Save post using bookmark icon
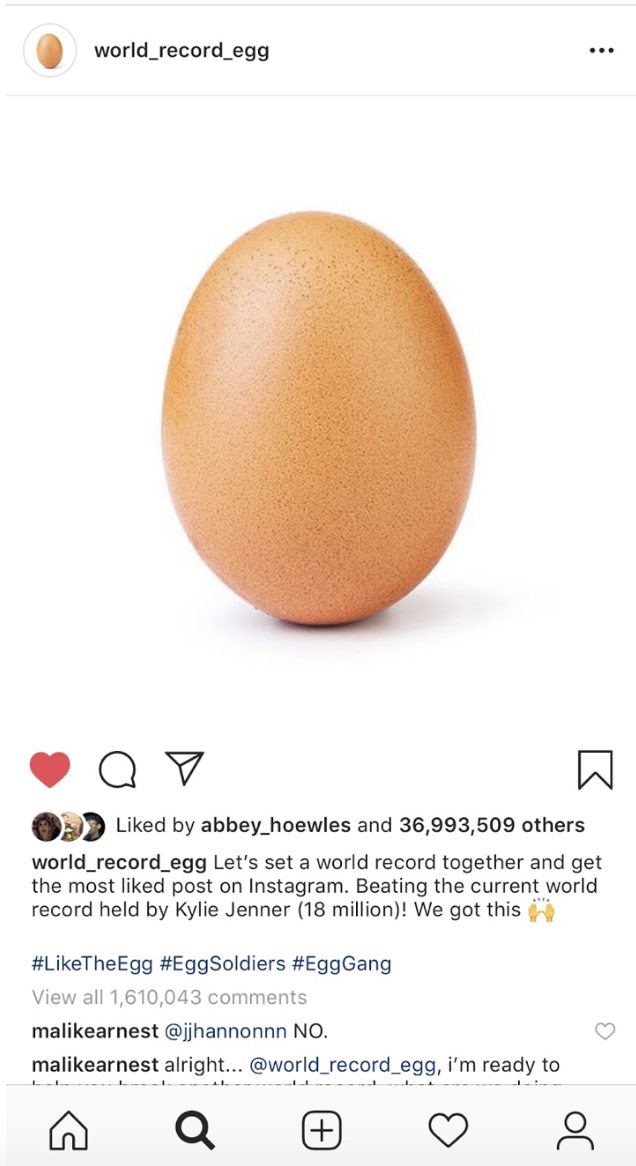The height and width of the screenshot is (1166, 636). [595, 770]
